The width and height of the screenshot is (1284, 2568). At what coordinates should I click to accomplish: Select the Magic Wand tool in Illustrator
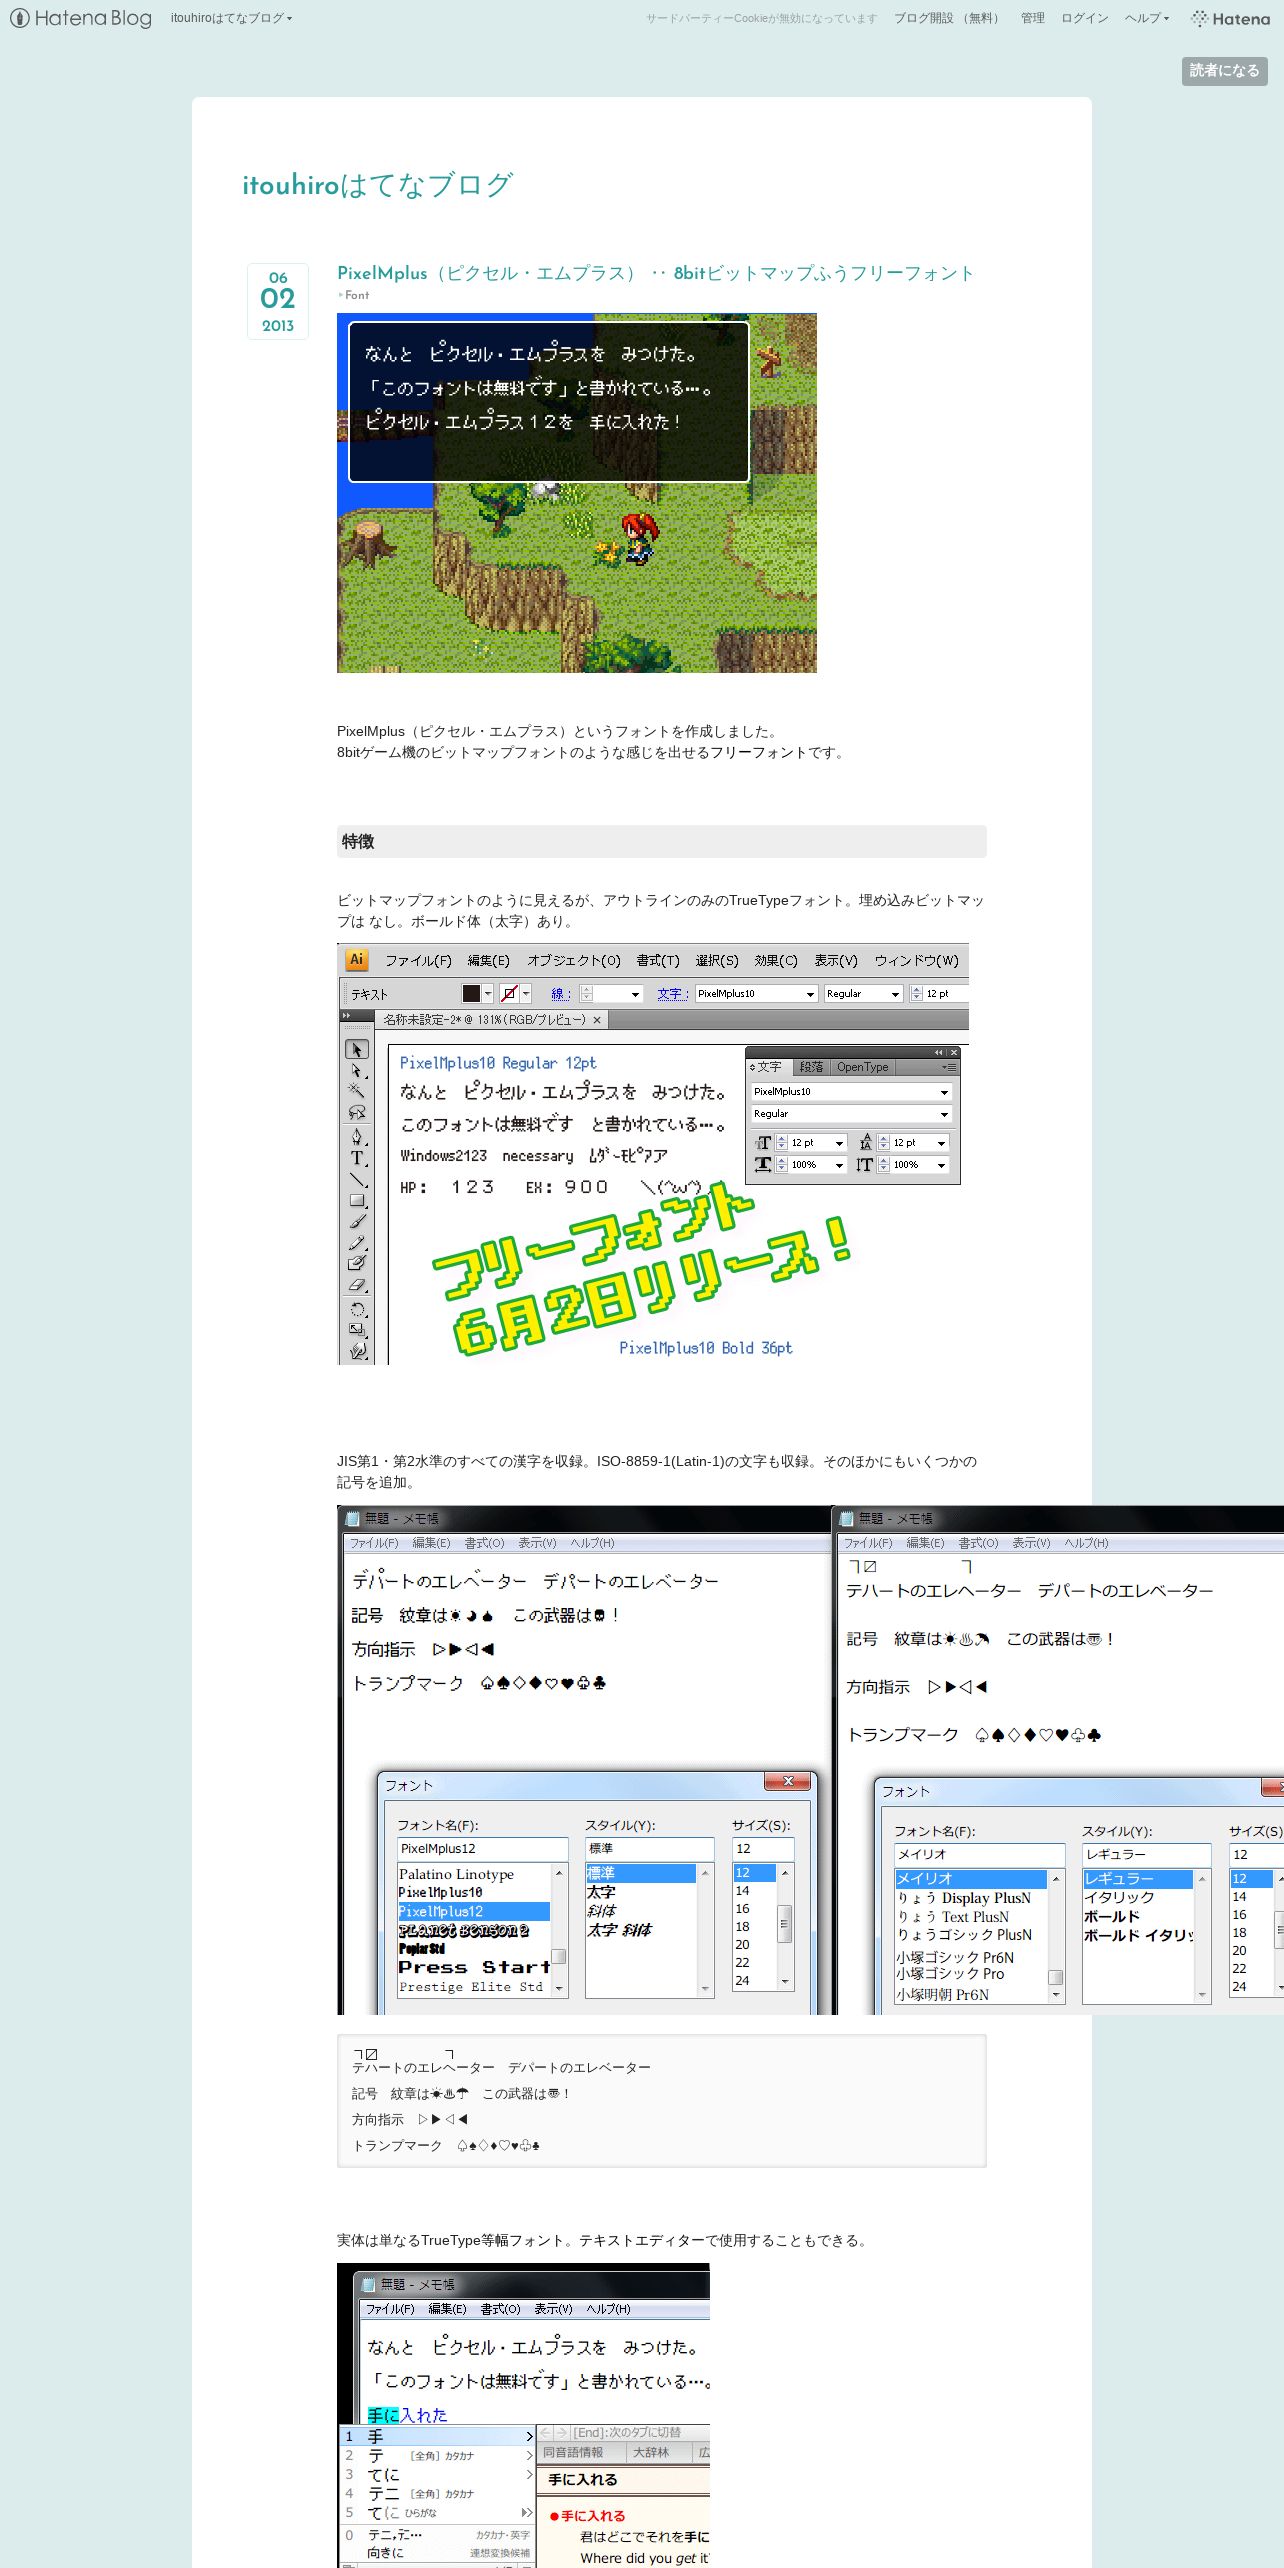click(x=357, y=1091)
